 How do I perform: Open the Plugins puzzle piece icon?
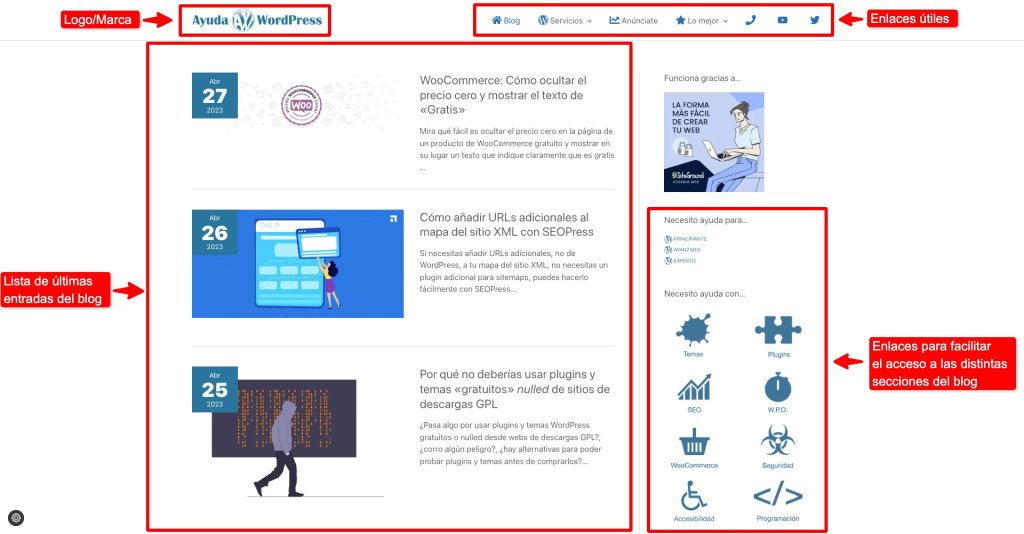click(x=778, y=330)
